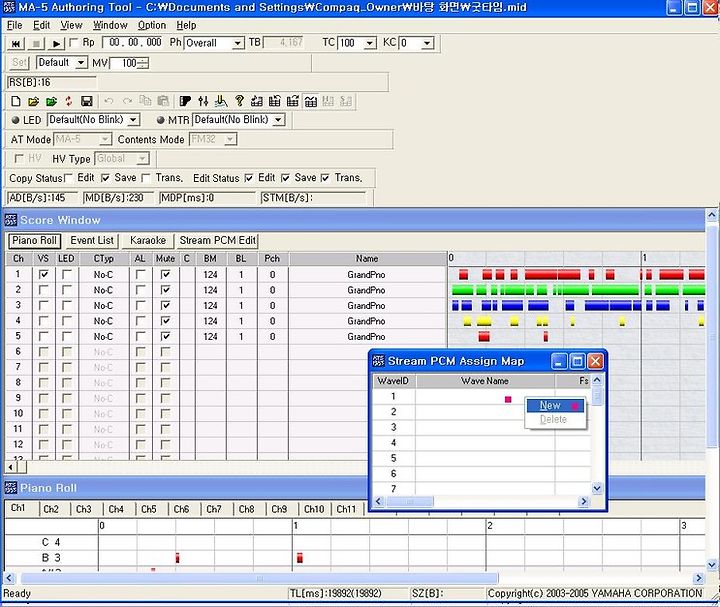Open the LED Default(No Blink) dropdown
Image resolution: width=720 pixels, height=607 pixels.
133,120
